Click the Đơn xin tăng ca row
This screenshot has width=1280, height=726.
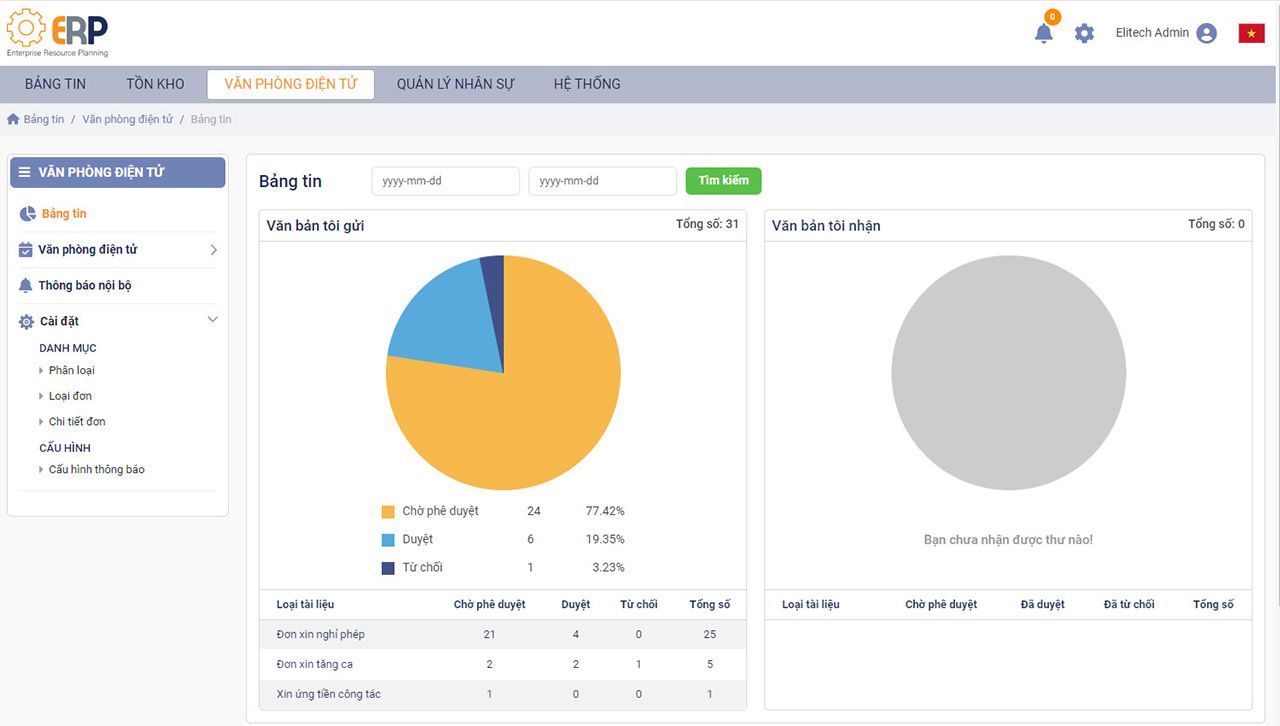tap(503, 664)
